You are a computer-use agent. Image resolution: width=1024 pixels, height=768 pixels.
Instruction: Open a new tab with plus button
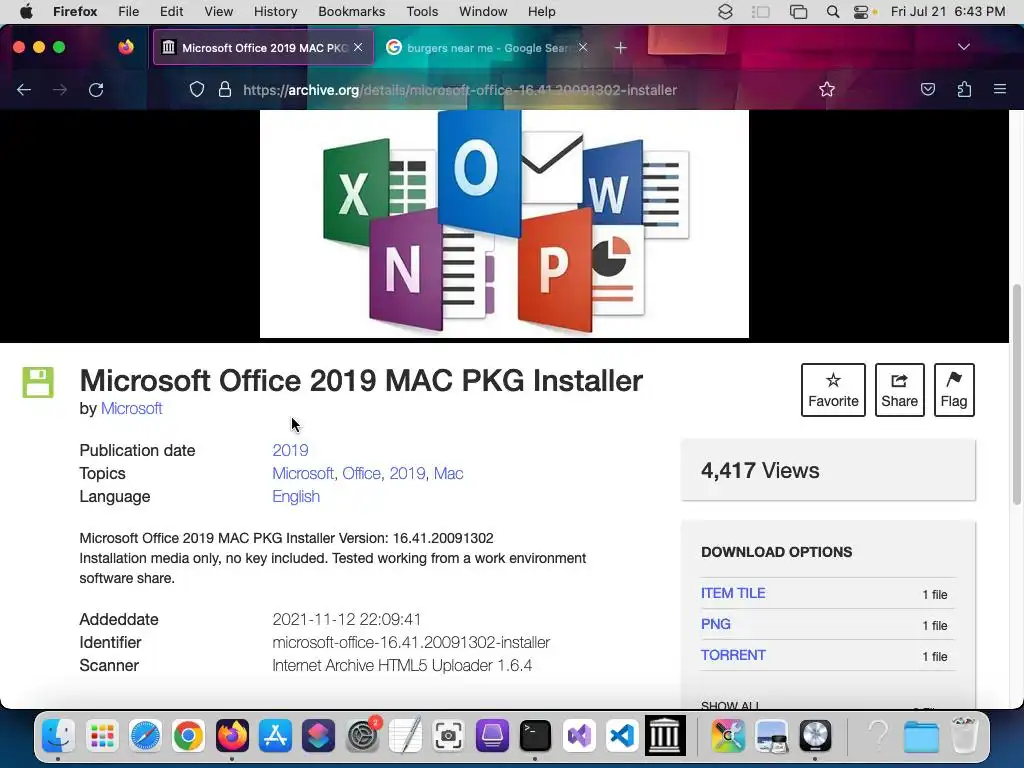pyautogui.click(x=620, y=48)
